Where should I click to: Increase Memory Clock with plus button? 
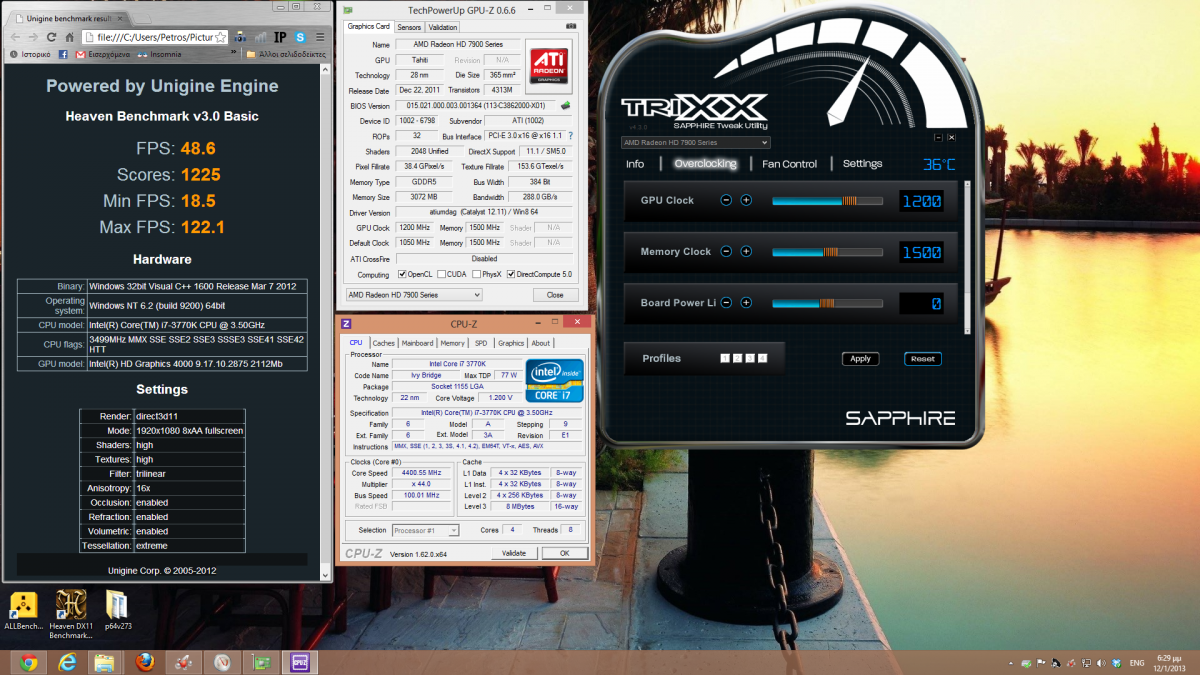(746, 251)
